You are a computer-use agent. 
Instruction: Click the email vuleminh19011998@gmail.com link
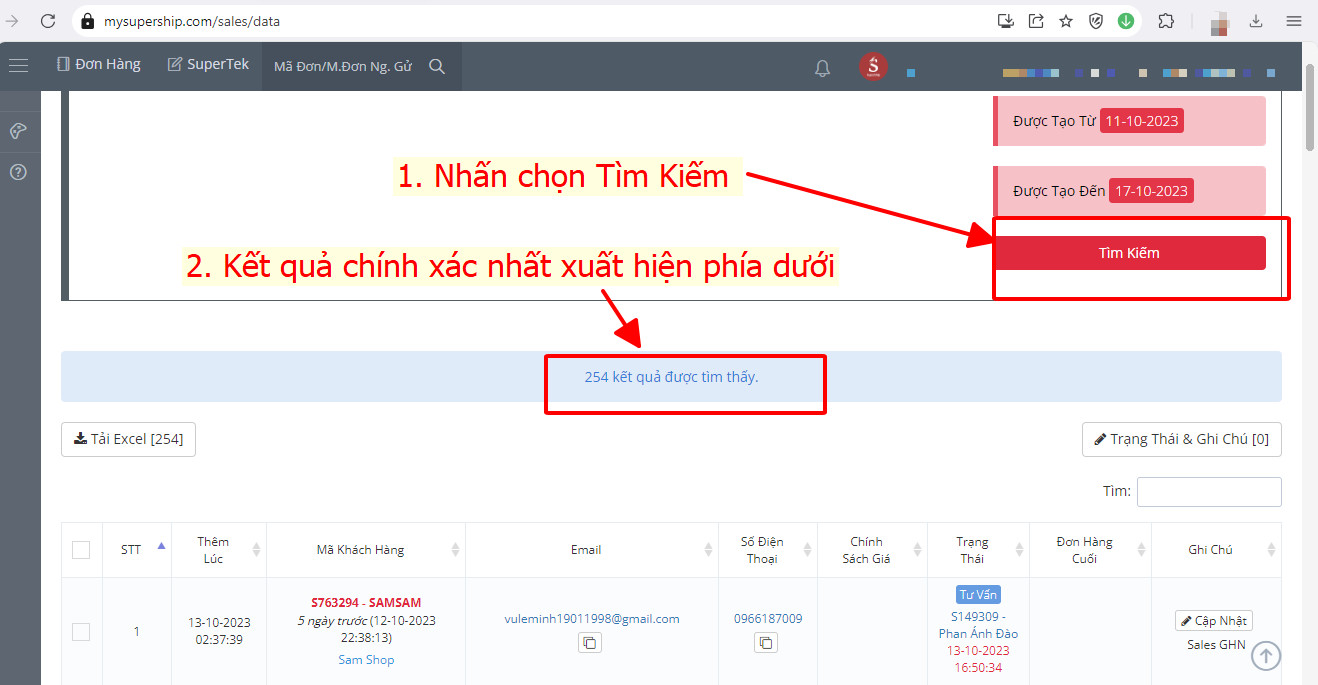tap(592, 619)
